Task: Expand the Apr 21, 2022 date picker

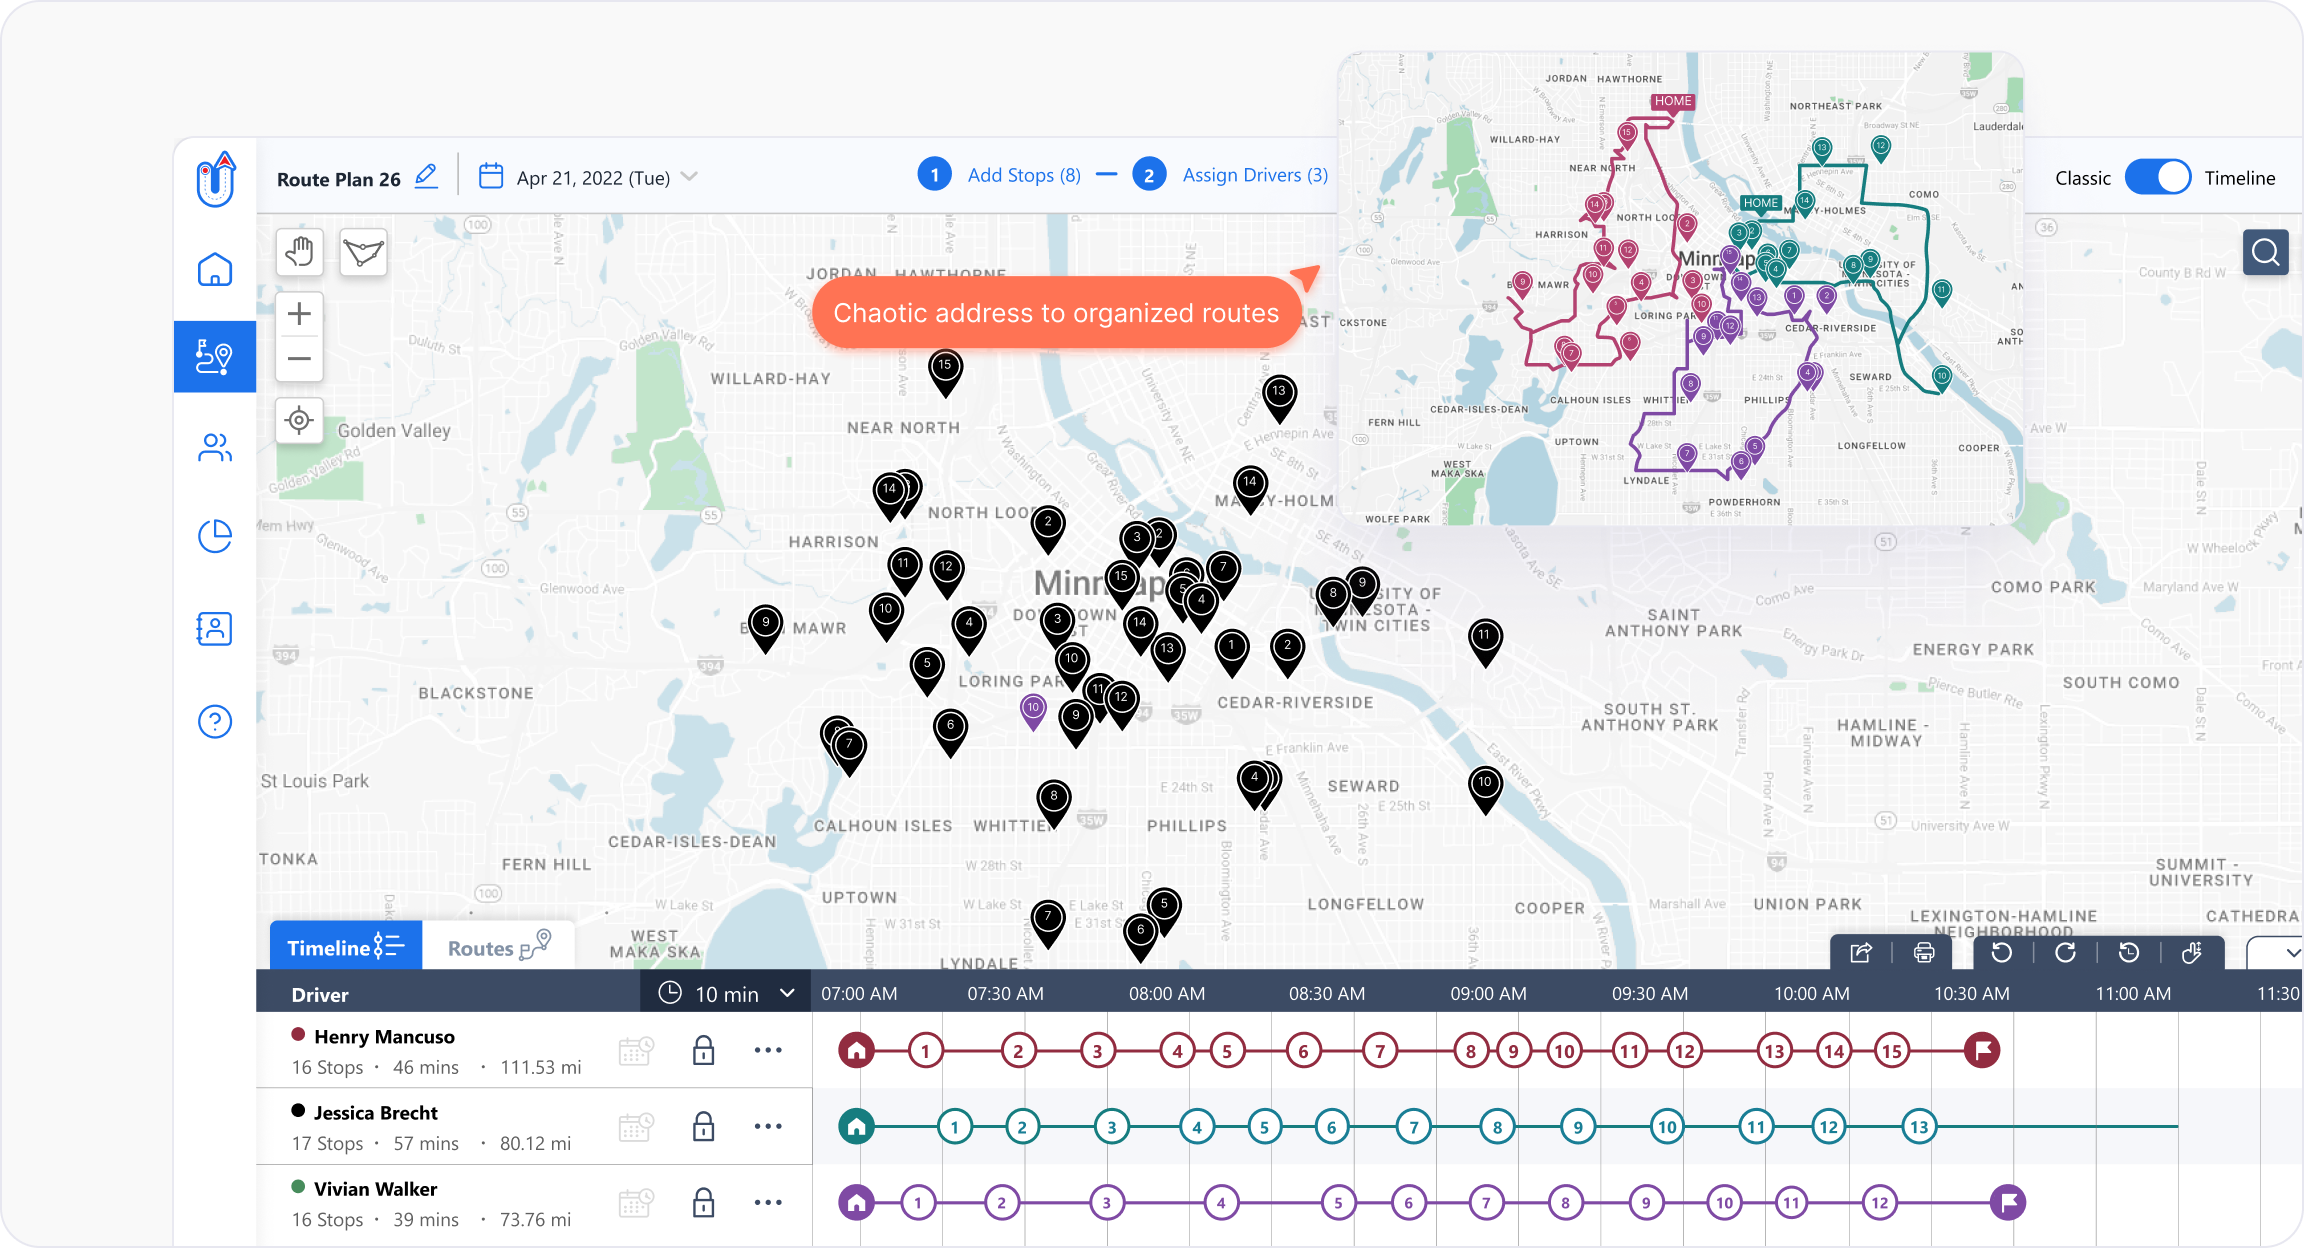Action: click(688, 176)
